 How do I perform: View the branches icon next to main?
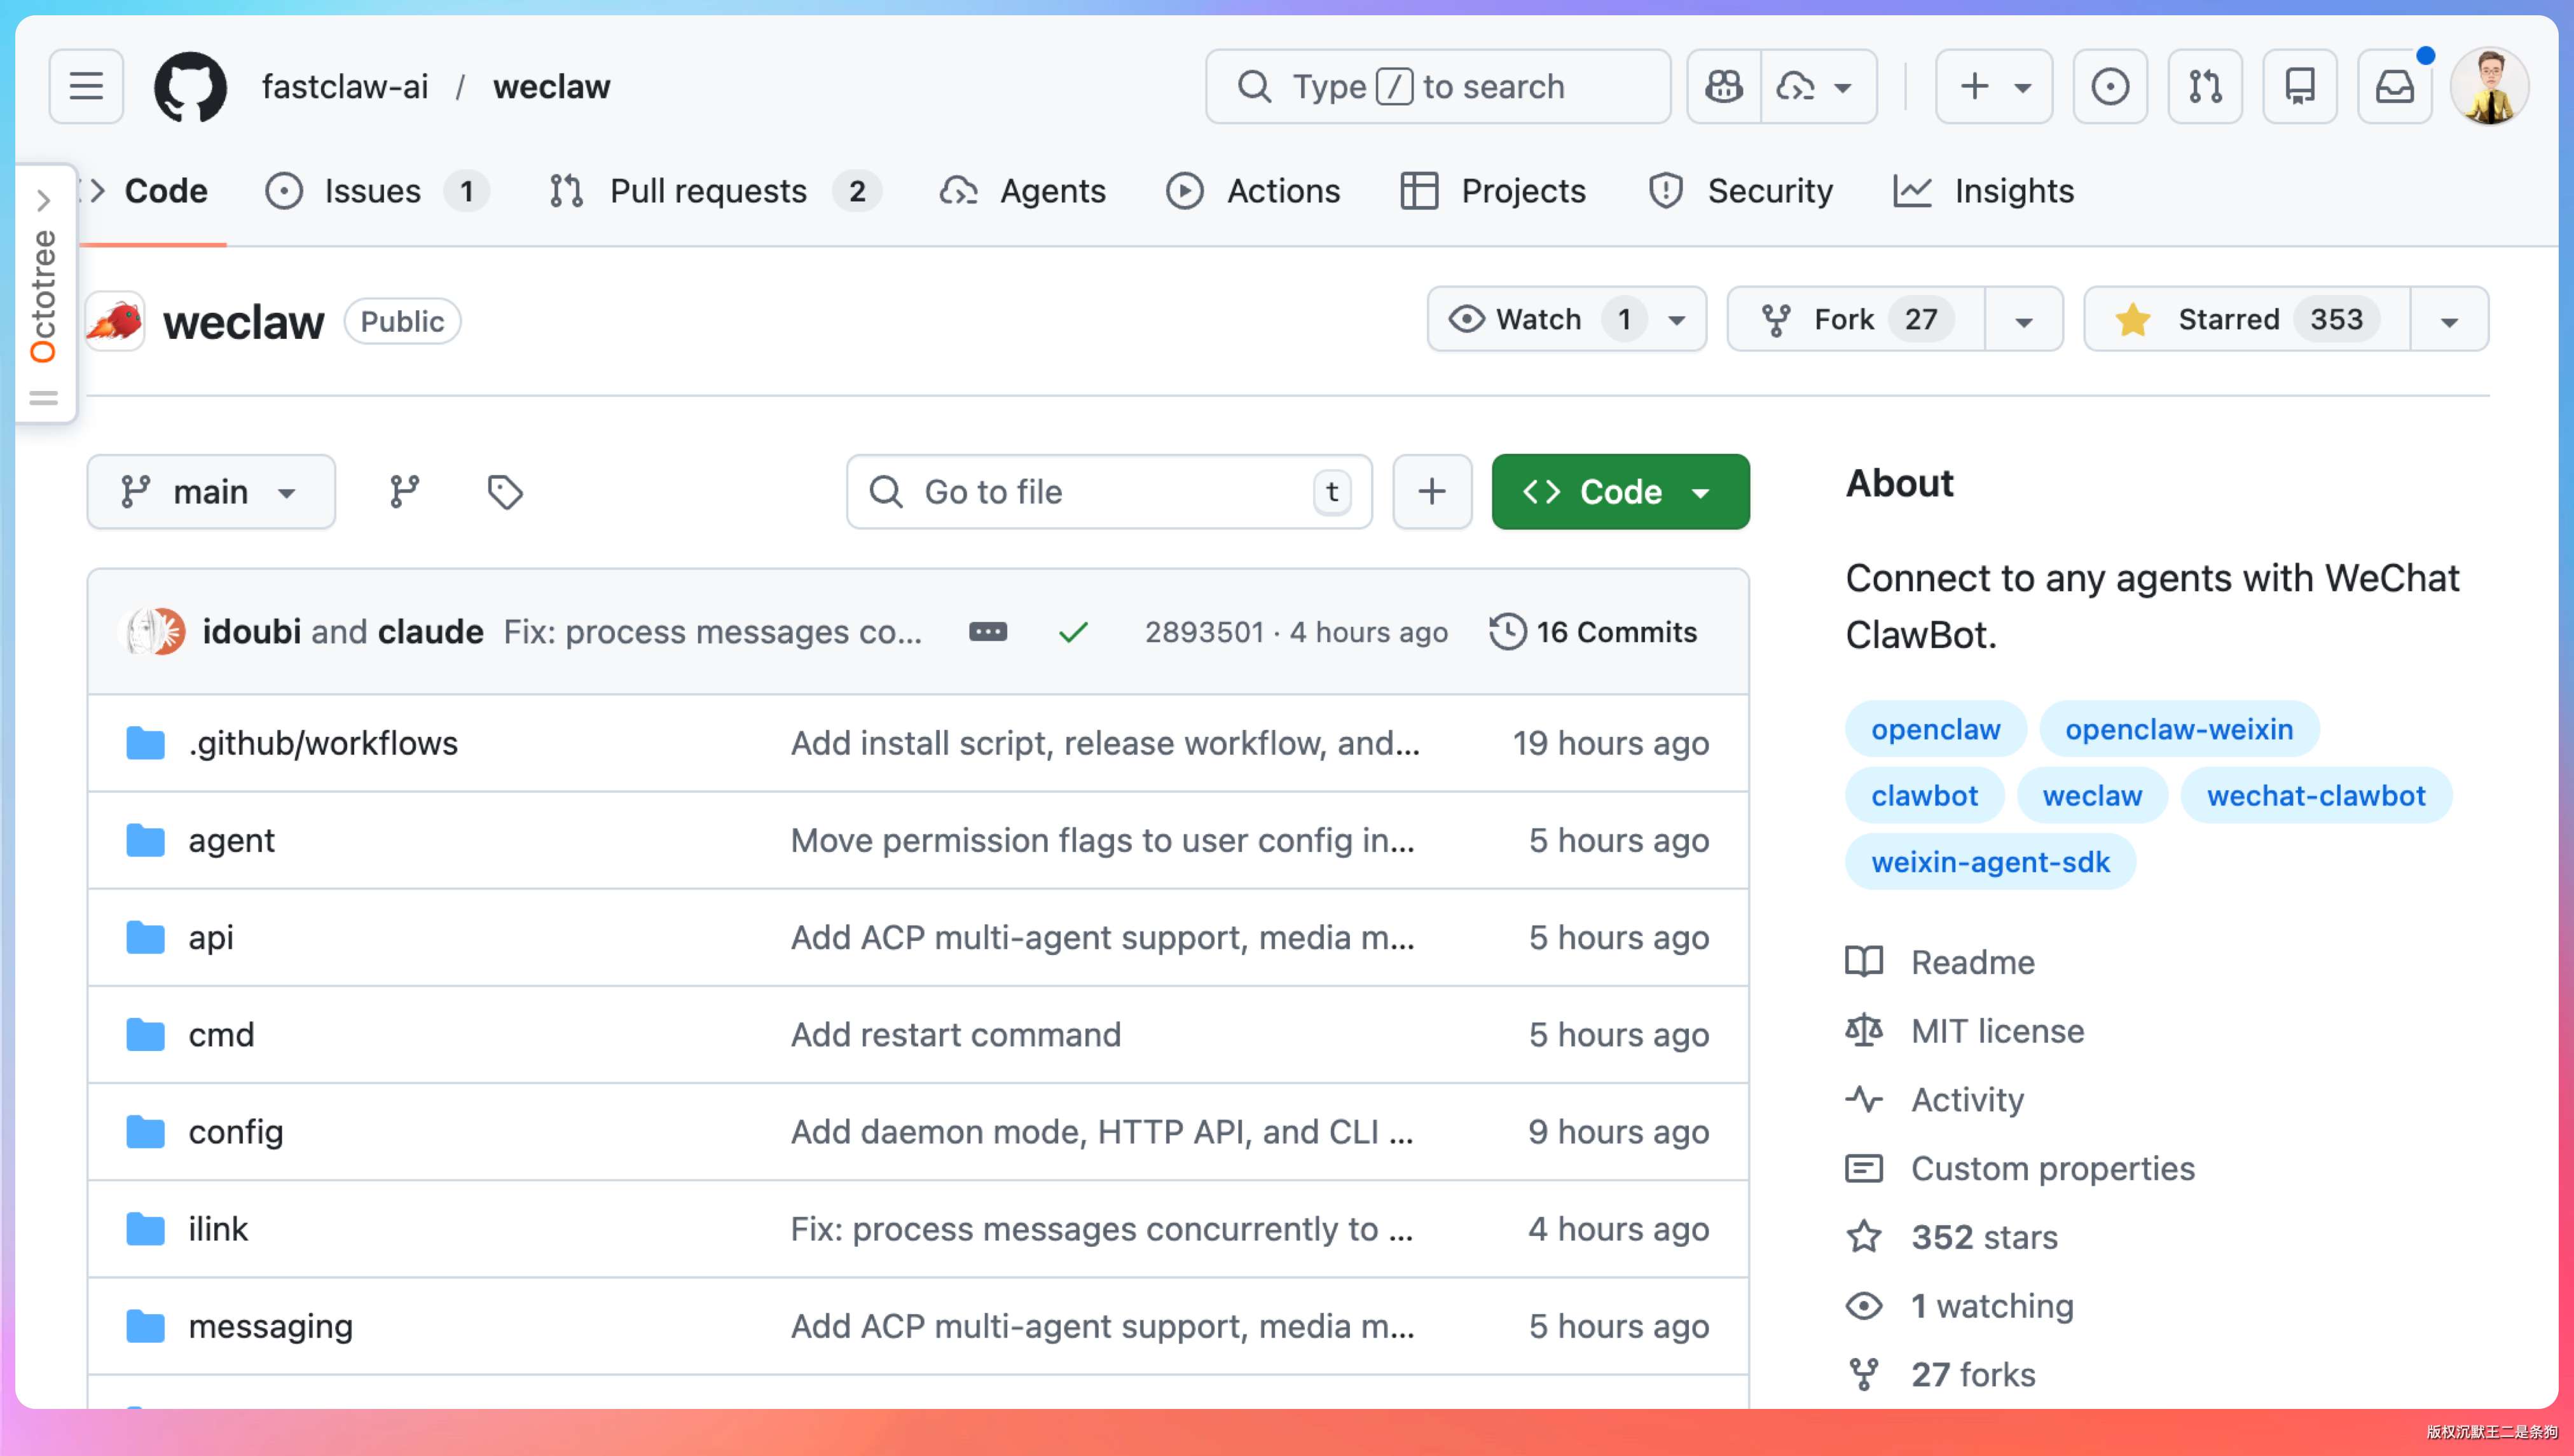tap(404, 491)
